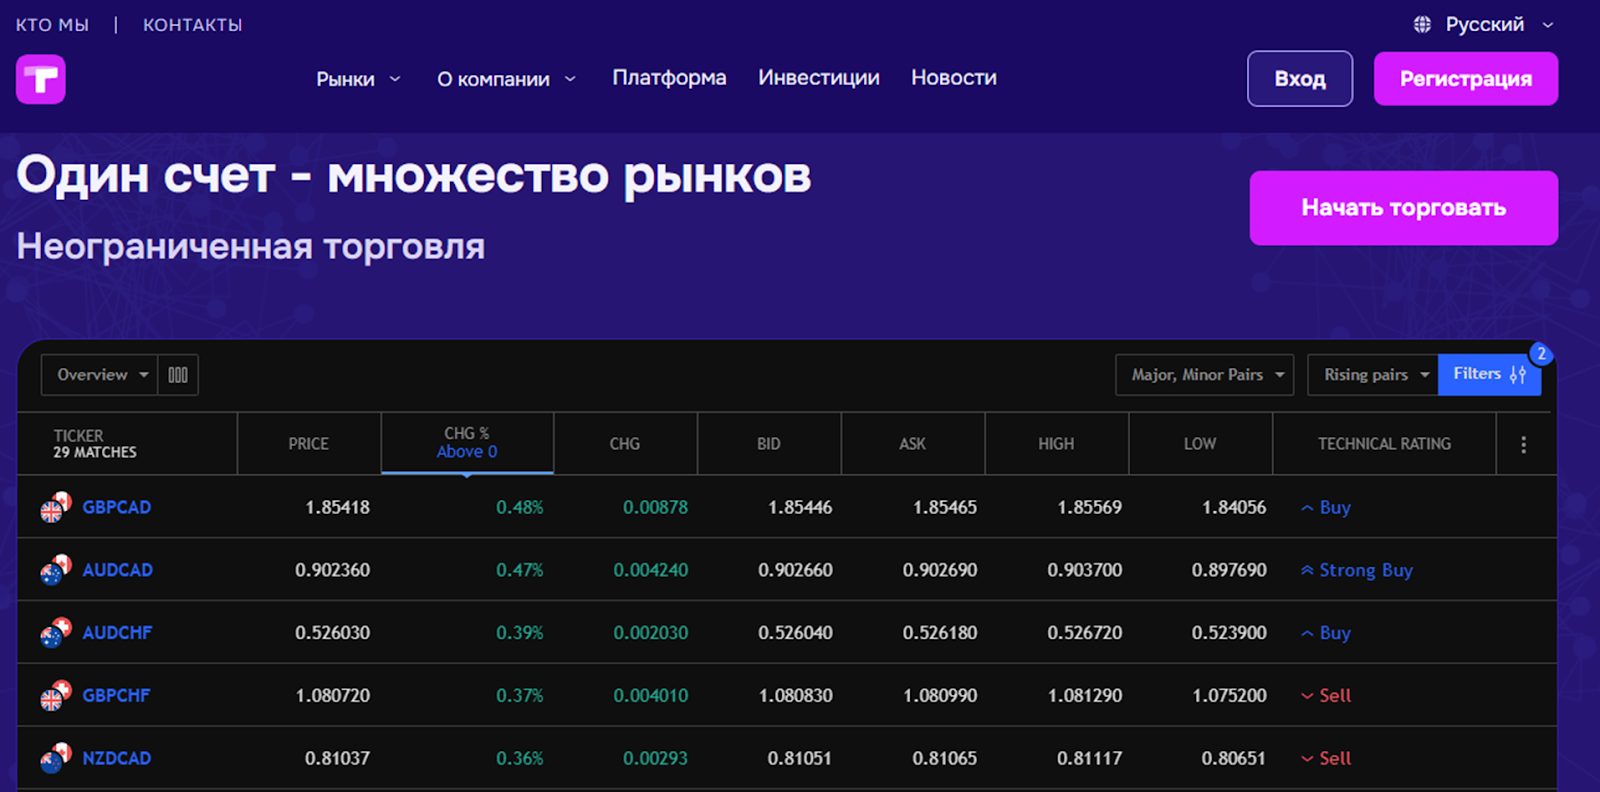This screenshot has height=792, width=1600.
Task: Click the pink T logo icon
Action: click(x=41, y=80)
